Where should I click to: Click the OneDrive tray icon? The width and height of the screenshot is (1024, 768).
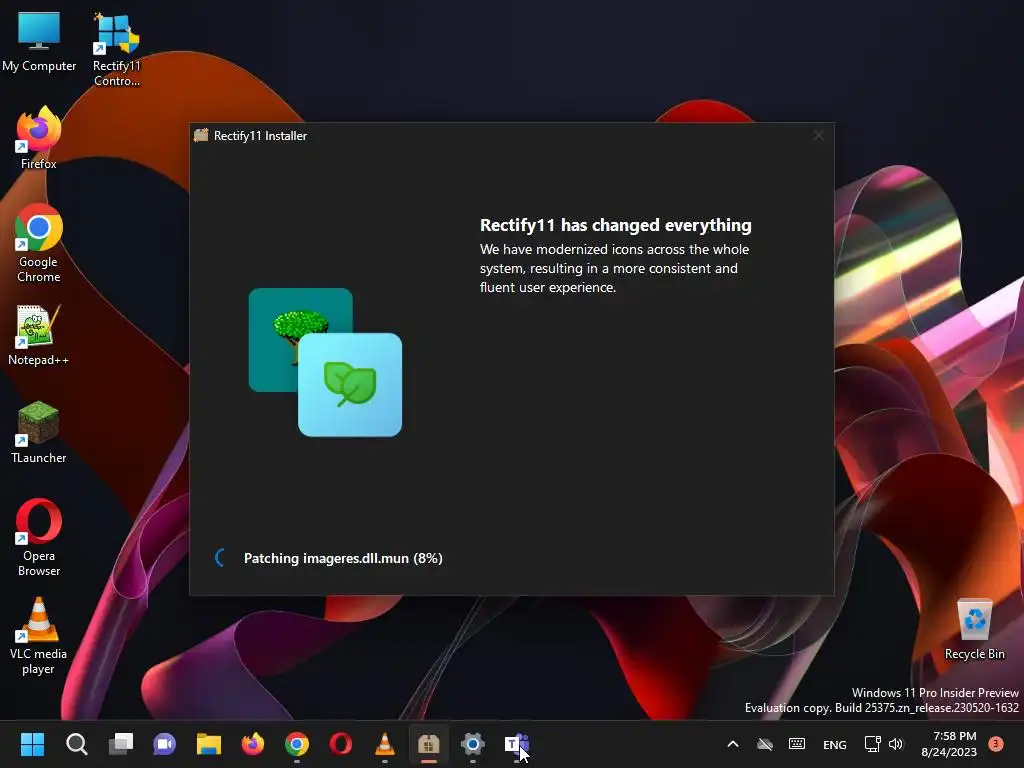pos(765,744)
